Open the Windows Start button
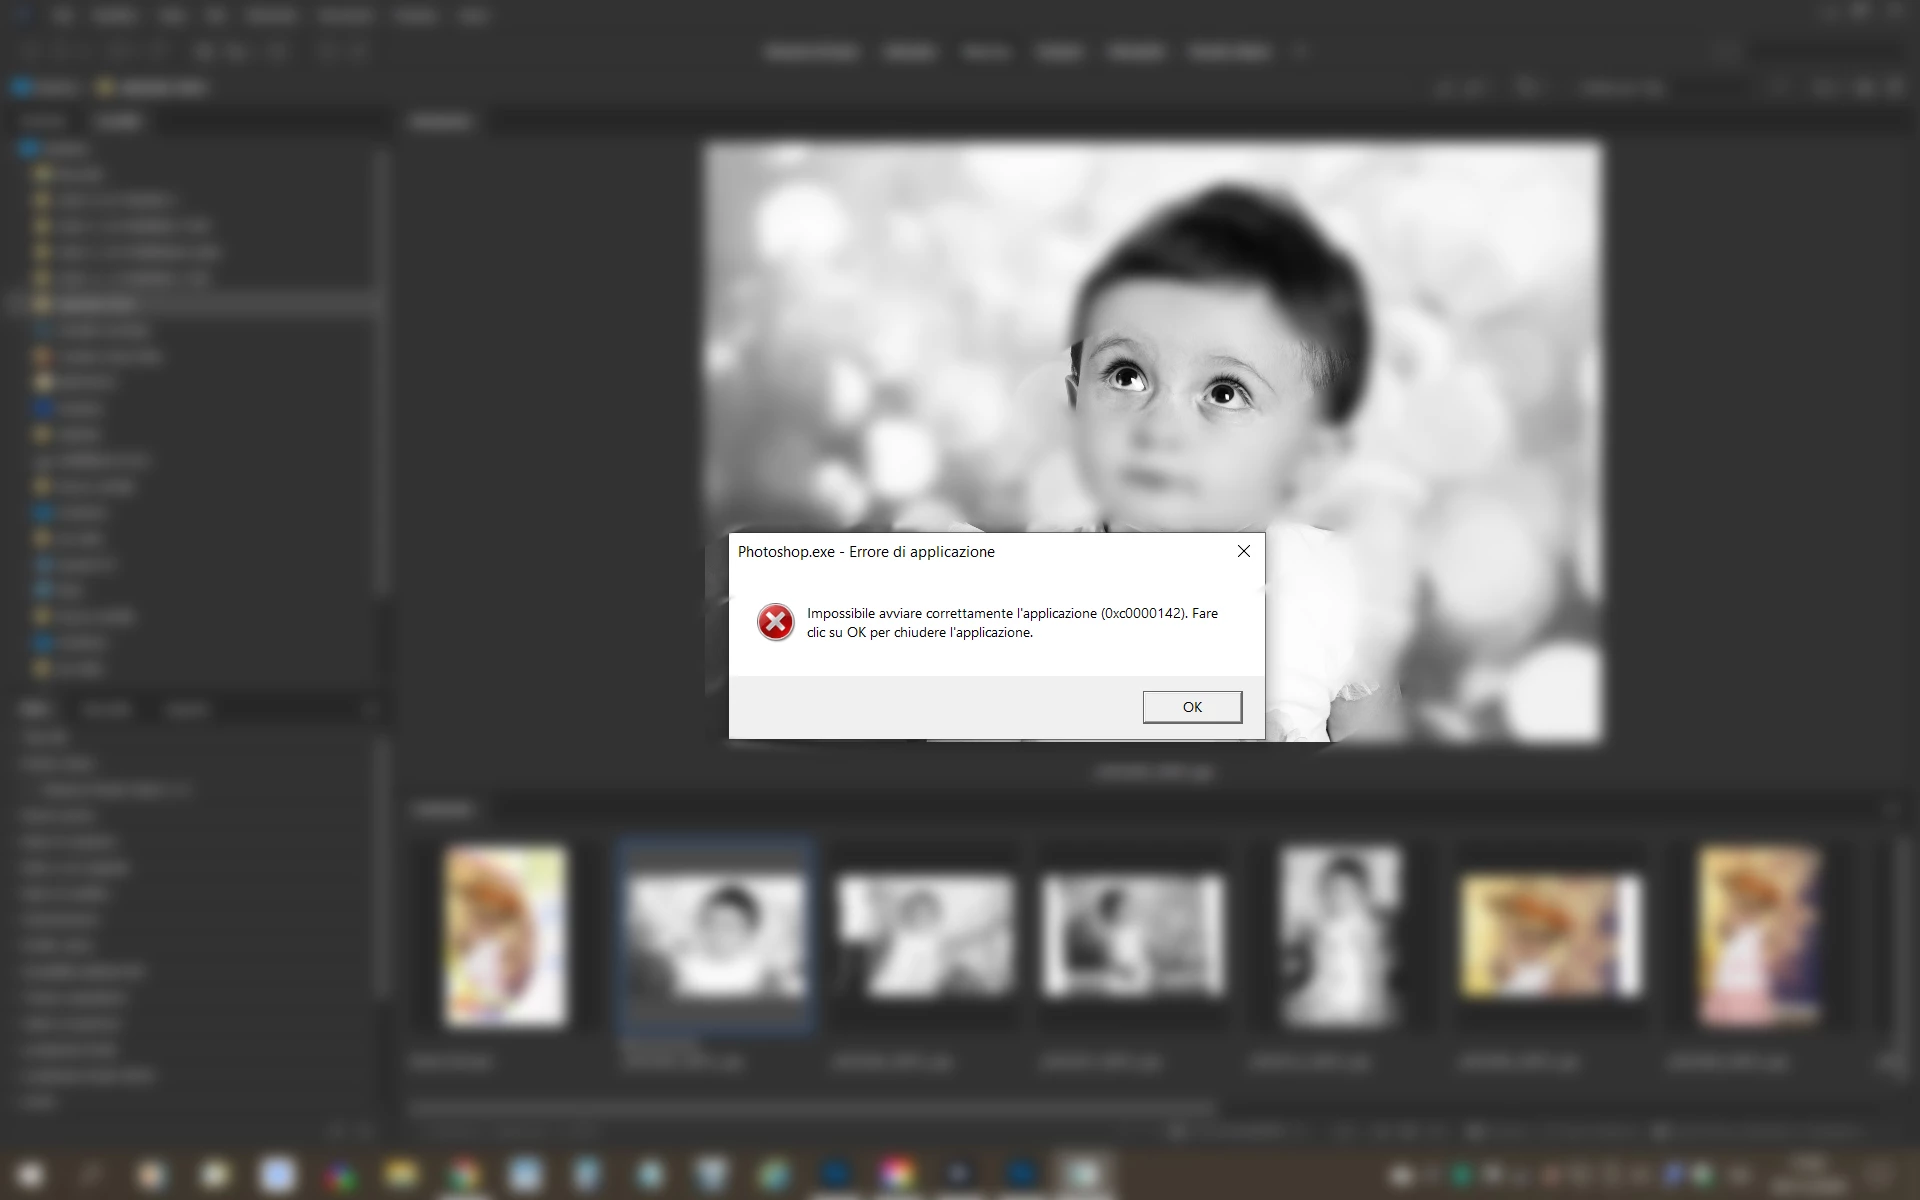 tap(30, 1174)
